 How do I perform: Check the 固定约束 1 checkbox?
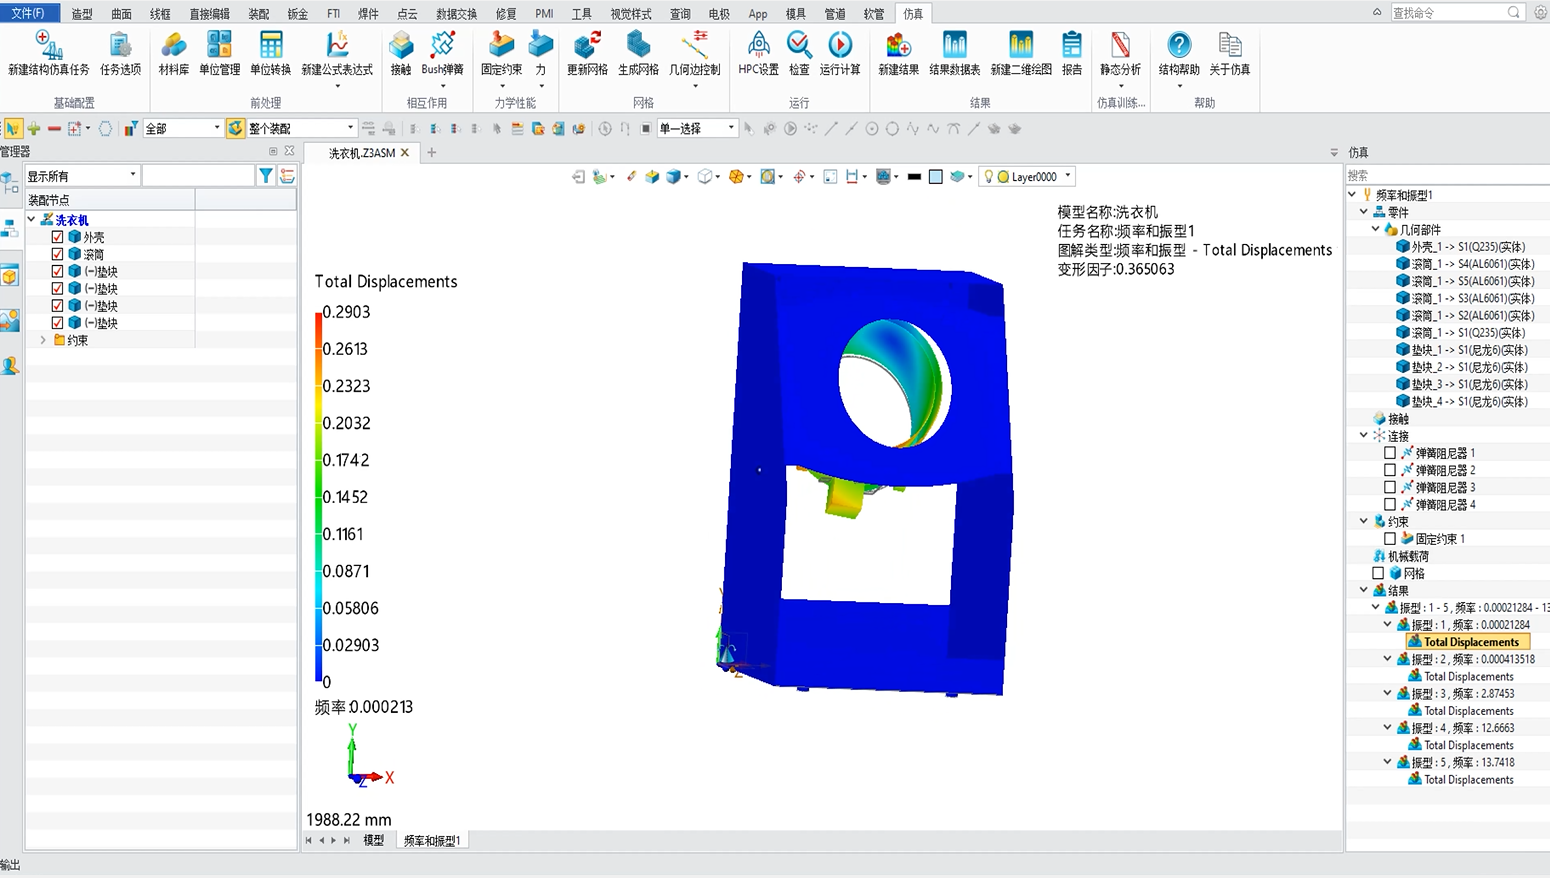(x=1390, y=539)
